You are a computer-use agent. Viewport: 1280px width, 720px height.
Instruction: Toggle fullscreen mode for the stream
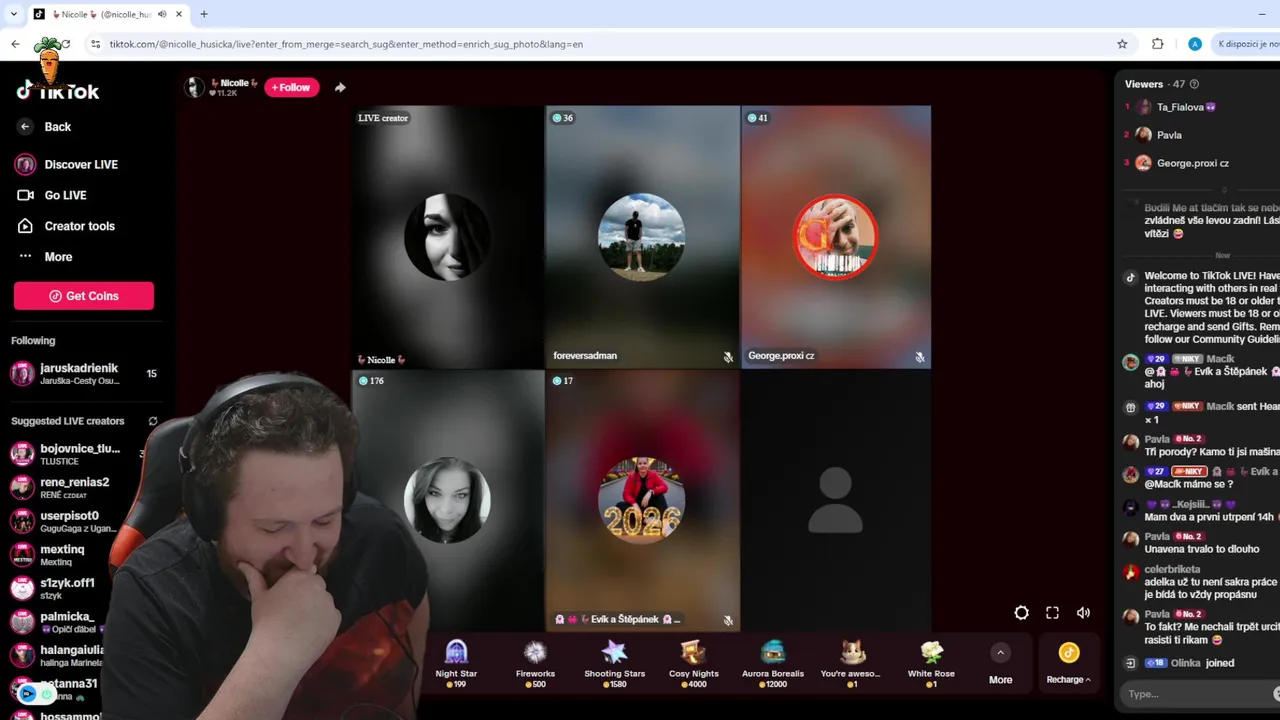pyautogui.click(x=1052, y=613)
